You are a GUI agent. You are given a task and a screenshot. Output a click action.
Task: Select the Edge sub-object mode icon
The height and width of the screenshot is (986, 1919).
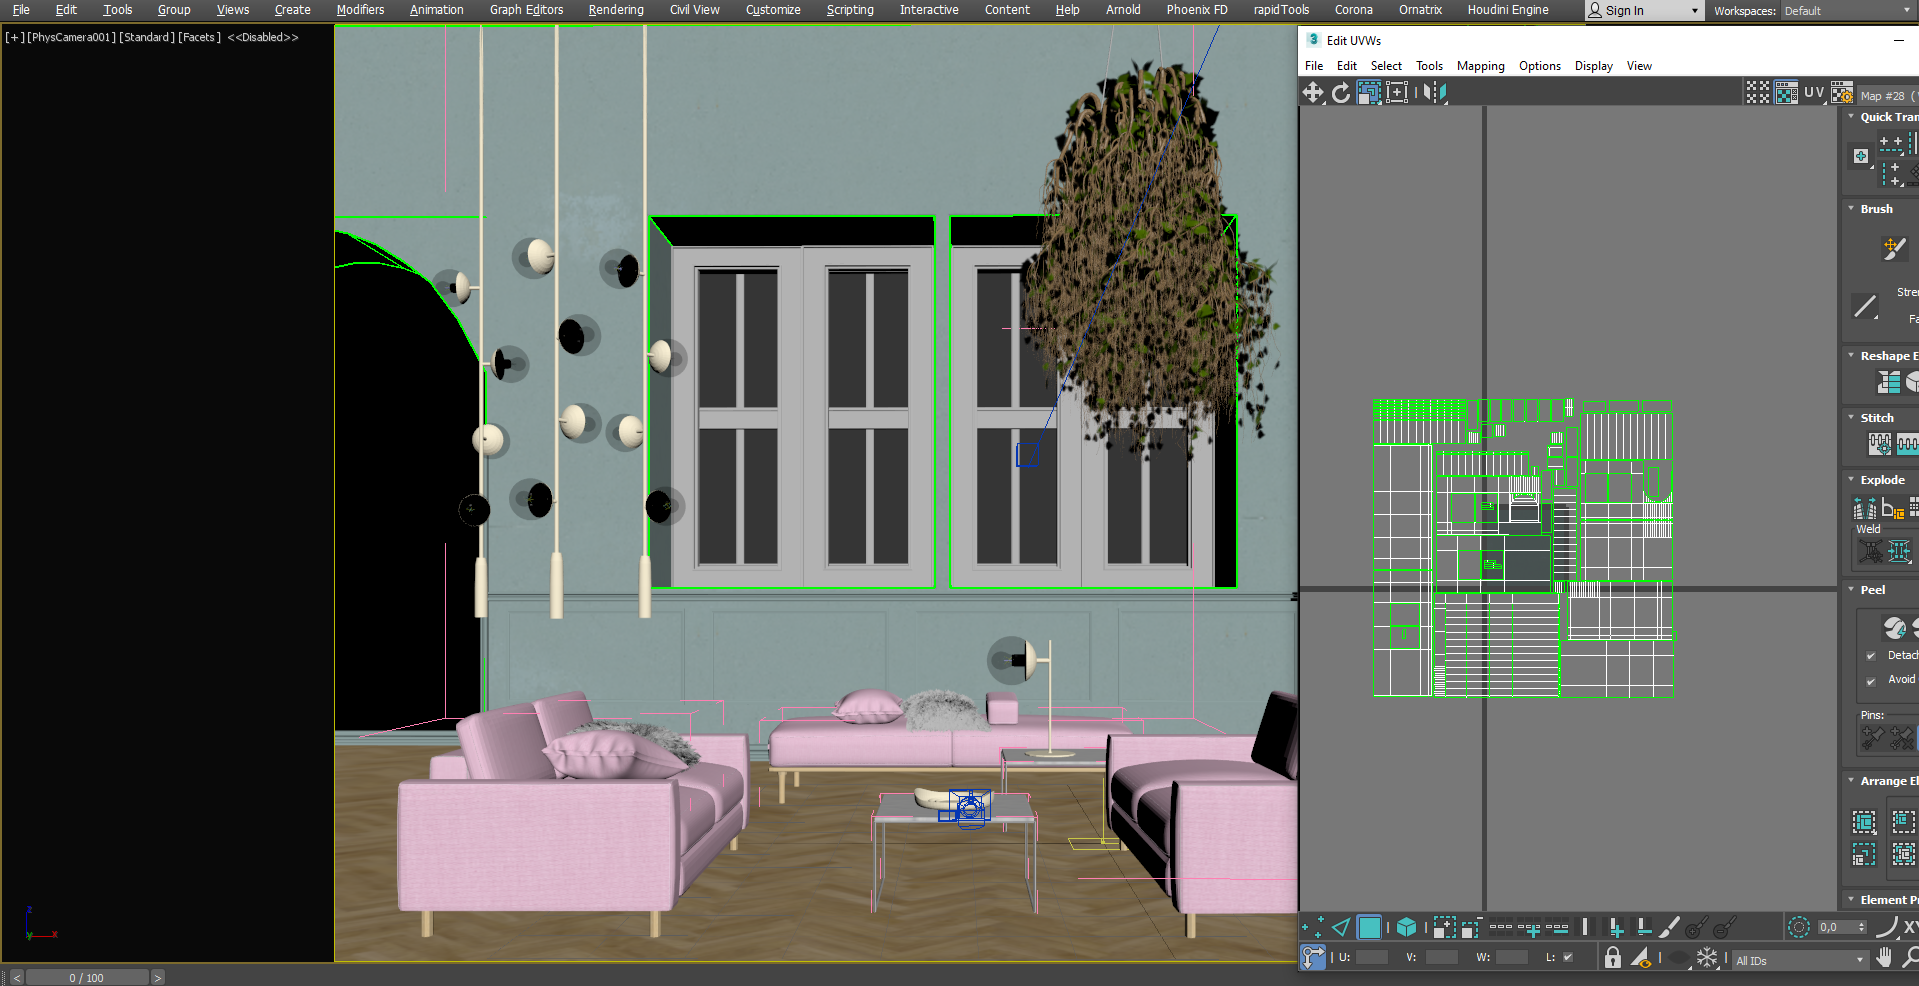tap(1340, 928)
